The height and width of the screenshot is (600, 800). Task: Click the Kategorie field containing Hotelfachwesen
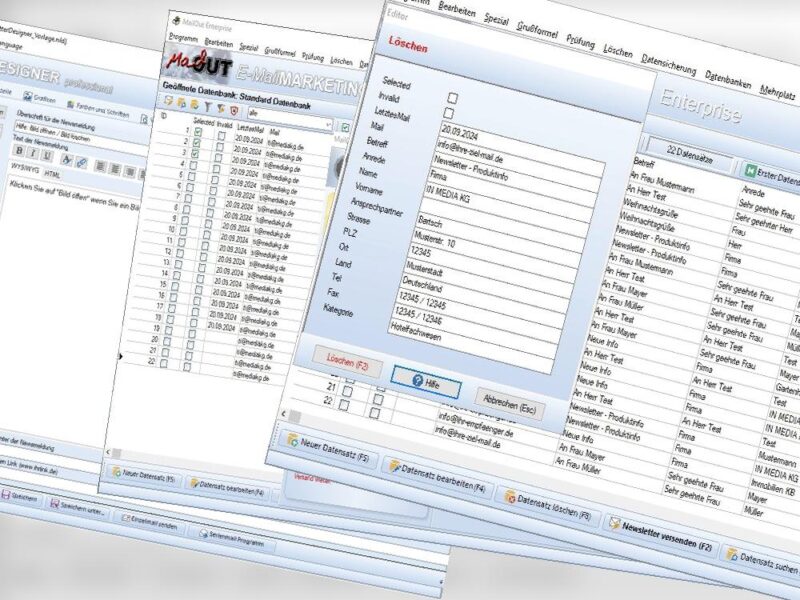tap(473, 347)
